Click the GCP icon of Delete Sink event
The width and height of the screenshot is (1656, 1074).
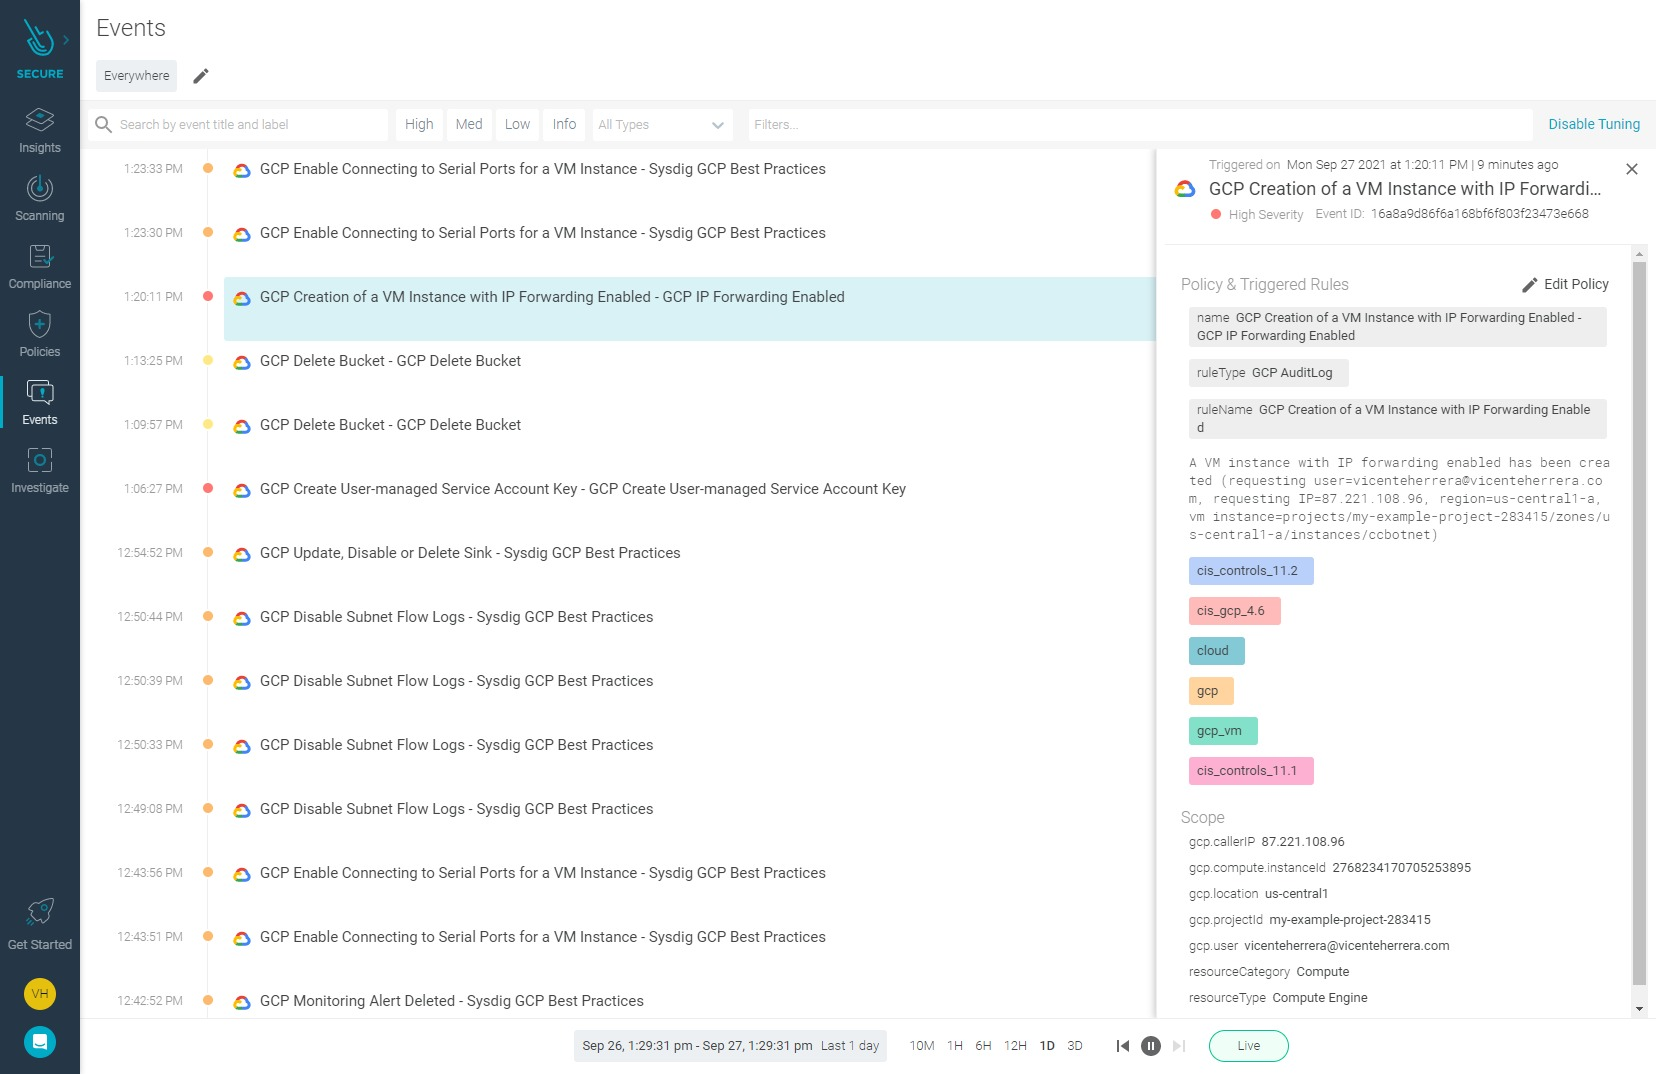242,554
